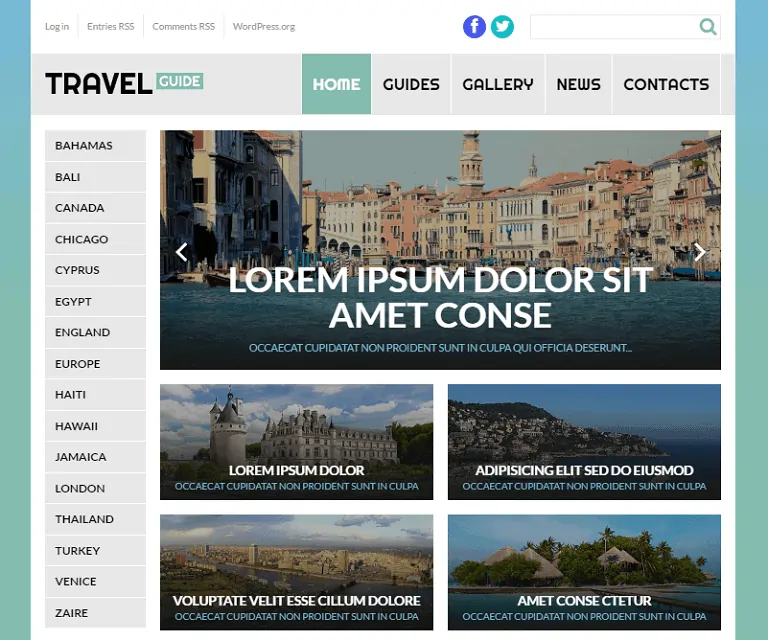Select Turkey in the sidebar

[x=96, y=550]
